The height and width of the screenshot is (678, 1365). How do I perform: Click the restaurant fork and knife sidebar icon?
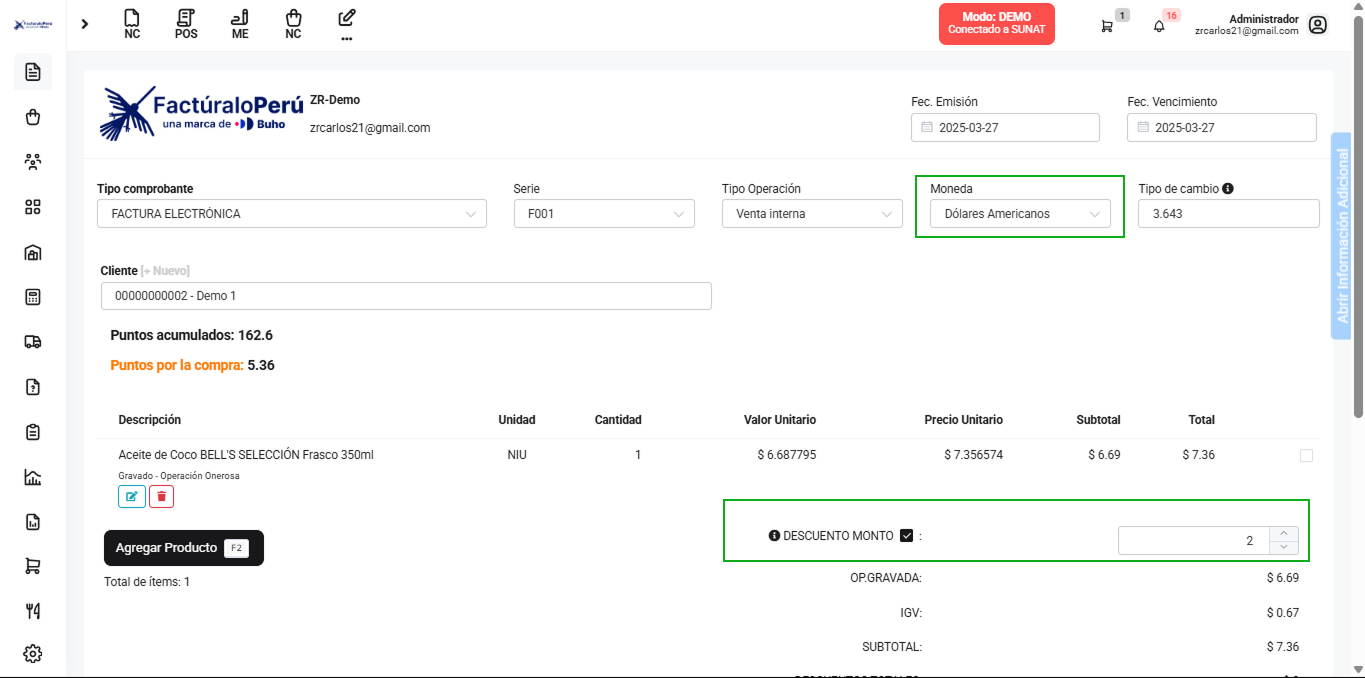click(x=33, y=610)
